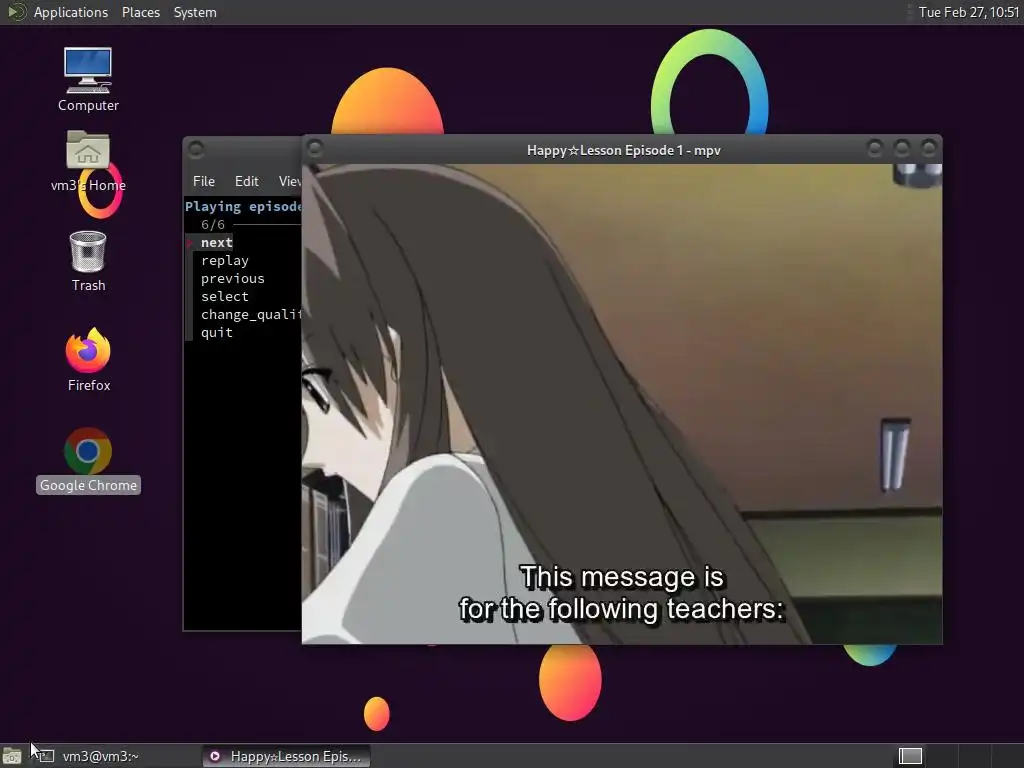Select the 'replay' option in the terminal
Image resolution: width=1024 pixels, height=768 pixels.
tap(225, 261)
